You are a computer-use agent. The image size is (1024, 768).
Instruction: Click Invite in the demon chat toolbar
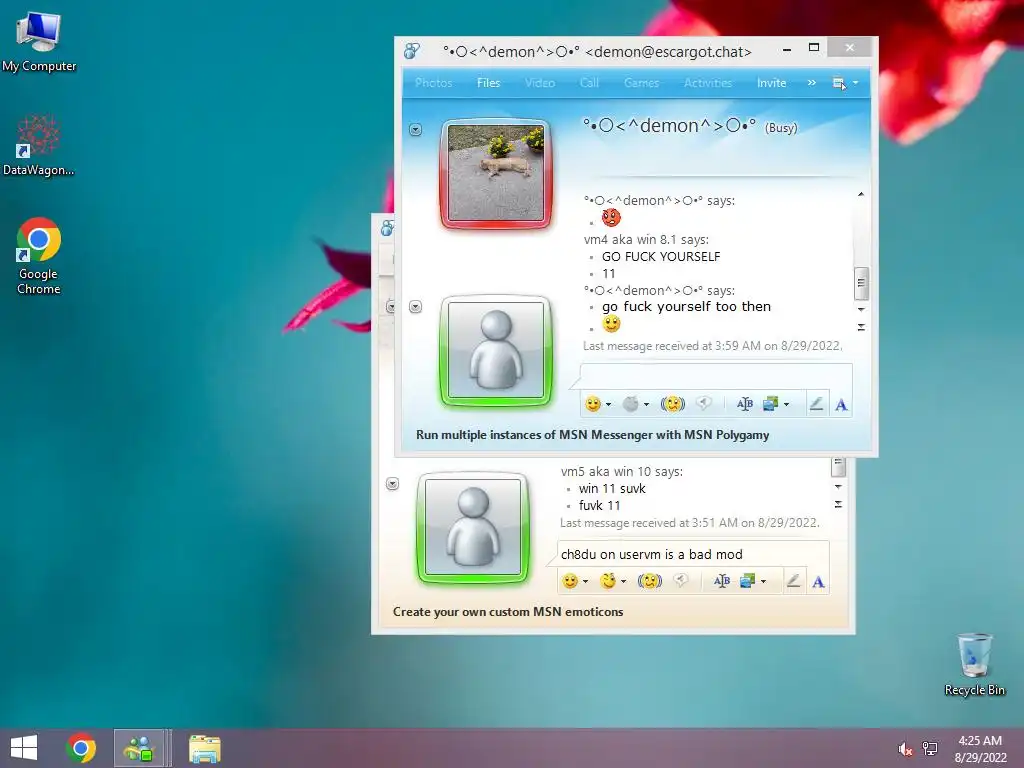point(771,83)
